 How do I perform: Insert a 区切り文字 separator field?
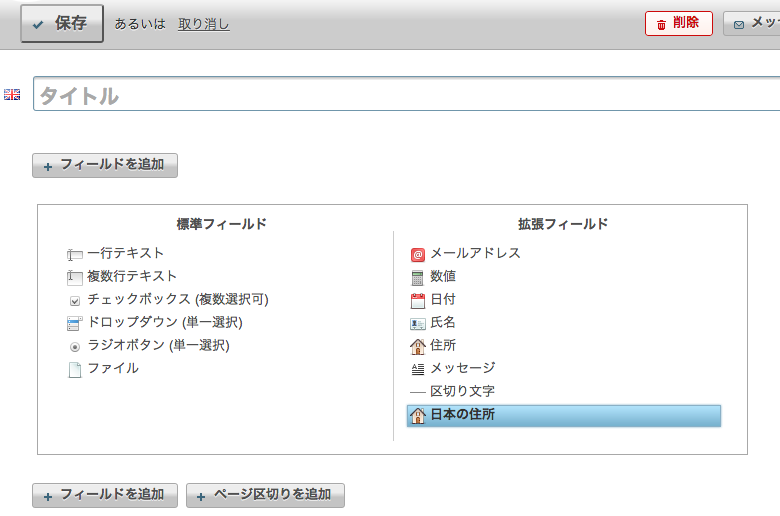(462, 391)
